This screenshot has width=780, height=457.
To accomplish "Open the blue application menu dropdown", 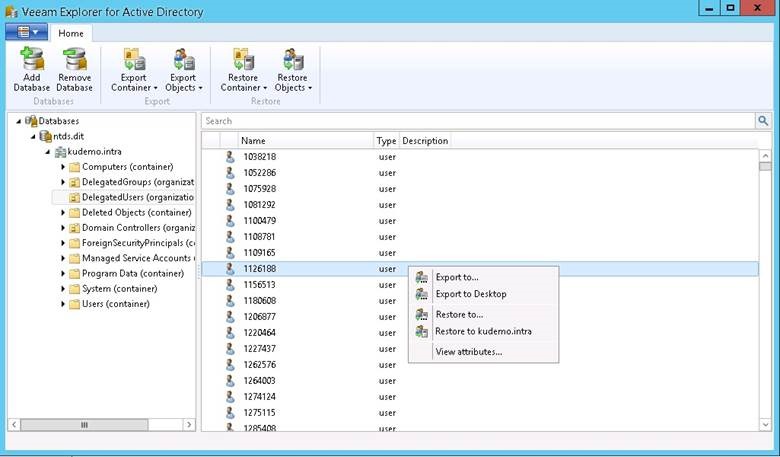I will click(26, 32).
